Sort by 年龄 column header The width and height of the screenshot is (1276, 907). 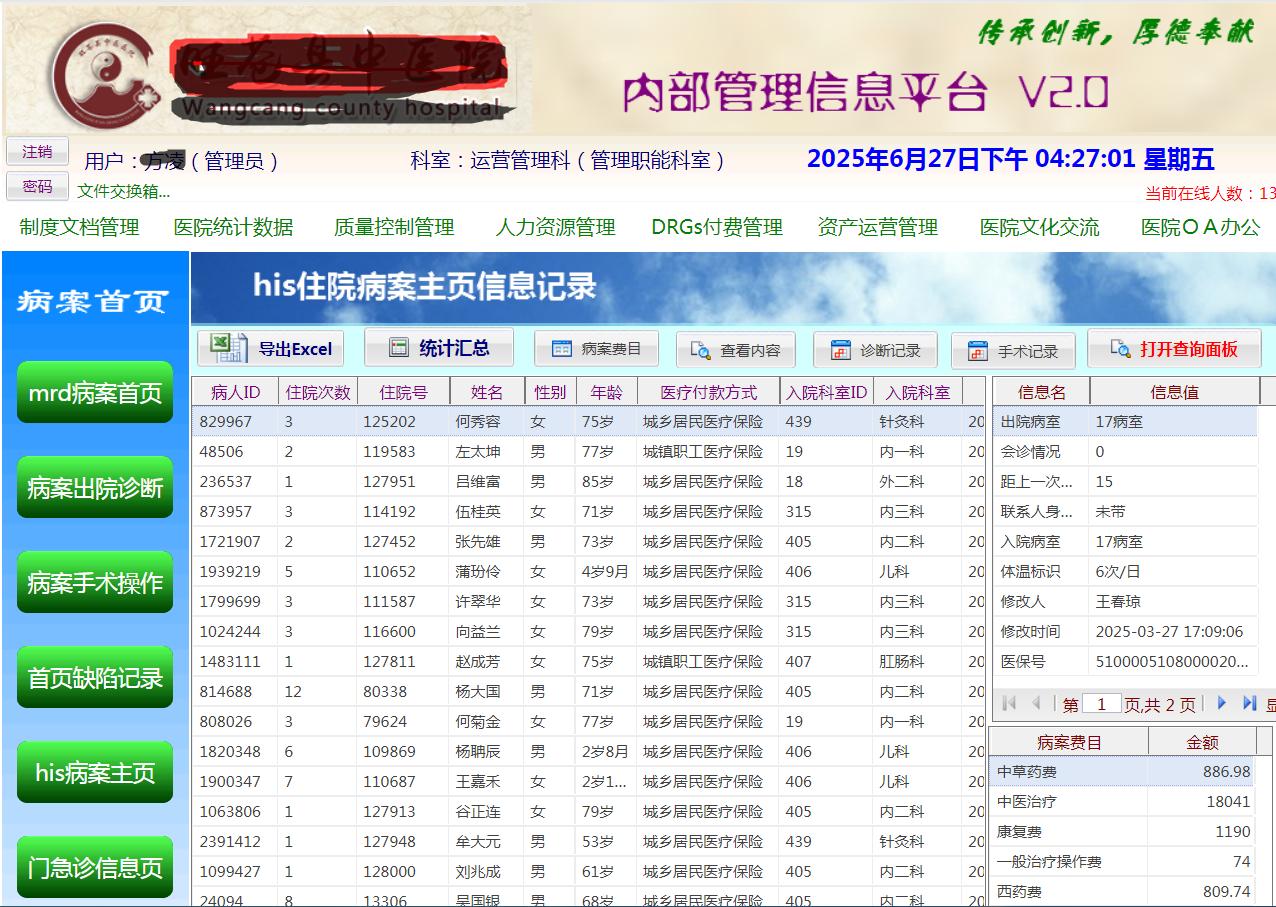[x=606, y=392]
